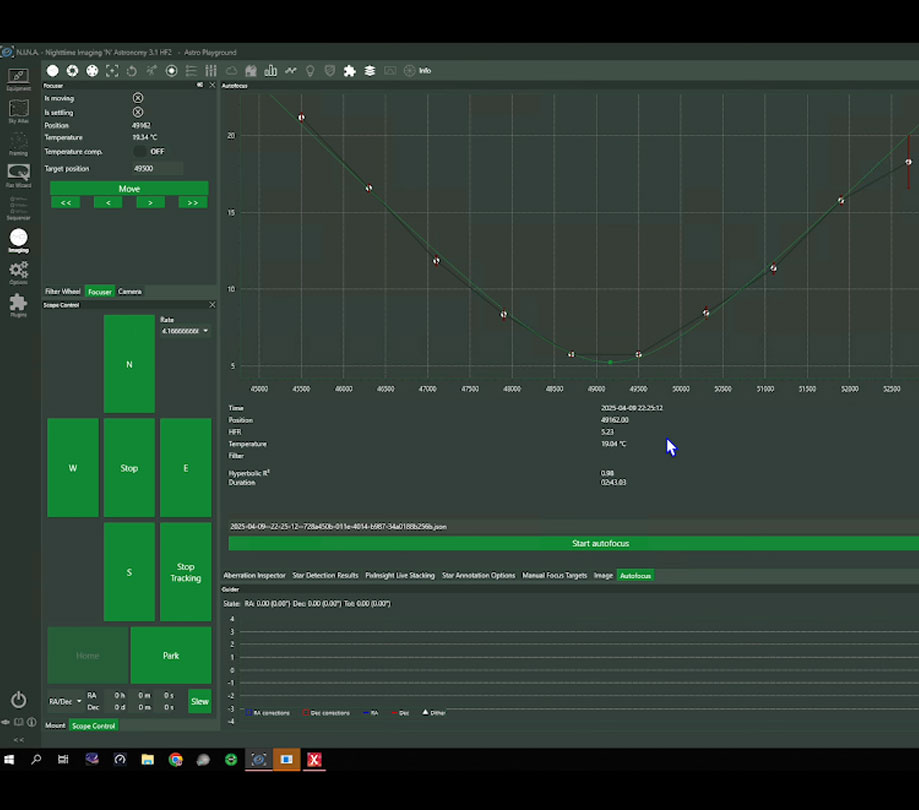Click the Park mount button
This screenshot has width=919, height=810.
(x=171, y=655)
